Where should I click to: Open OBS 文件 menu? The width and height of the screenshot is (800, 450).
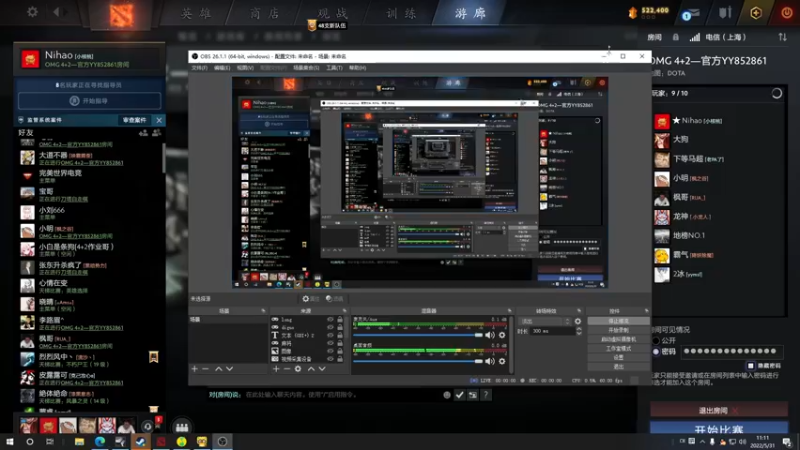(199, 68)
